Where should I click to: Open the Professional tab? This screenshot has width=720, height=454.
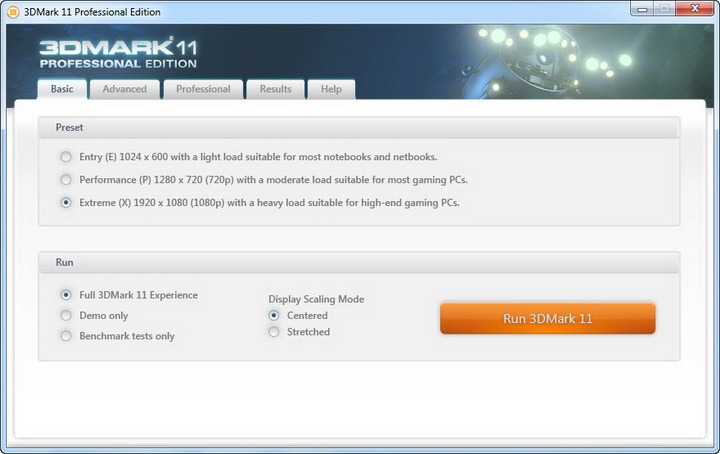203,89
